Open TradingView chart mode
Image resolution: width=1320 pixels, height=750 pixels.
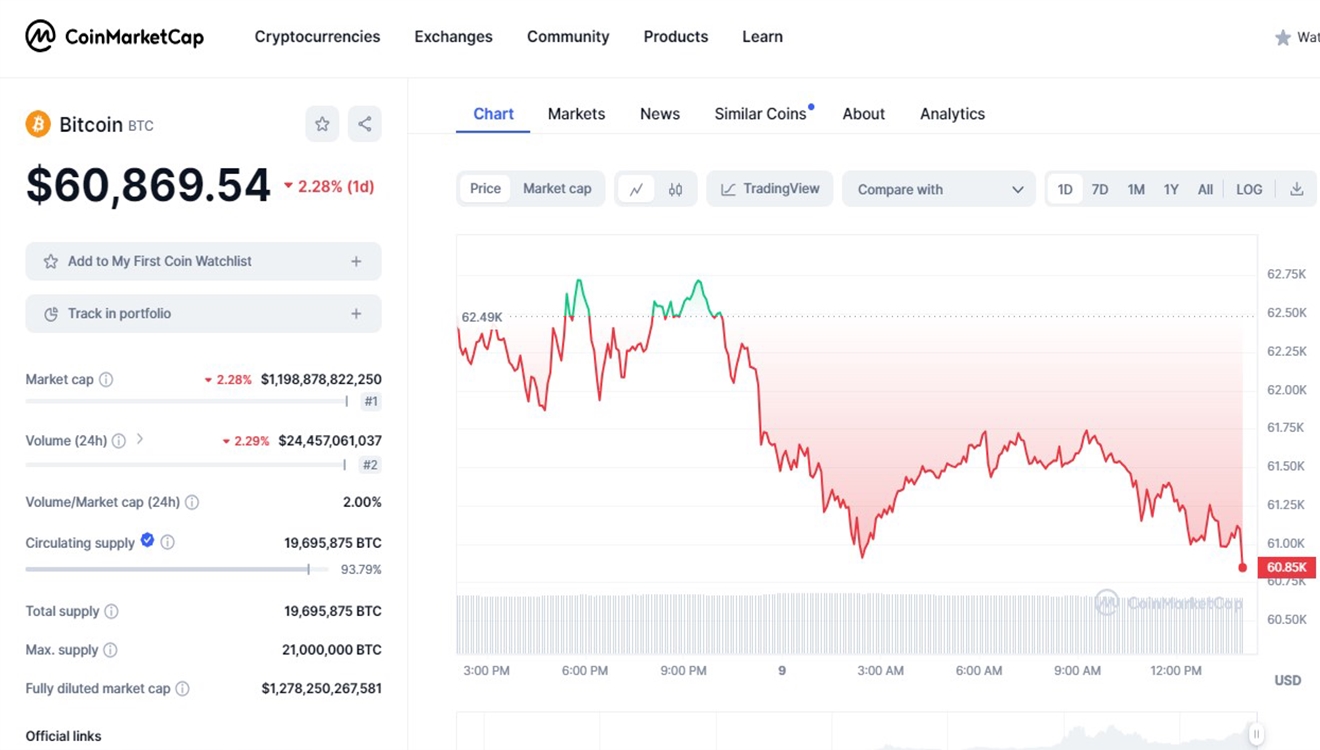coord(770,189)
